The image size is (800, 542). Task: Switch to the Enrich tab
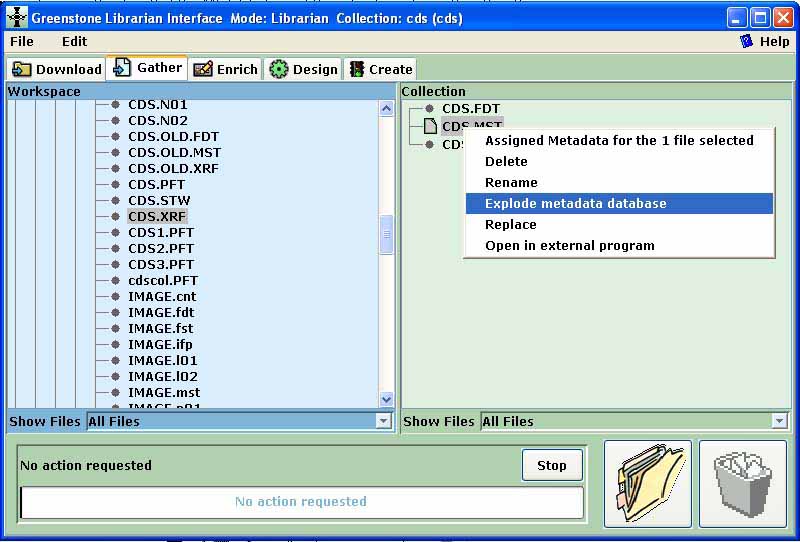[x=226, y=69]
